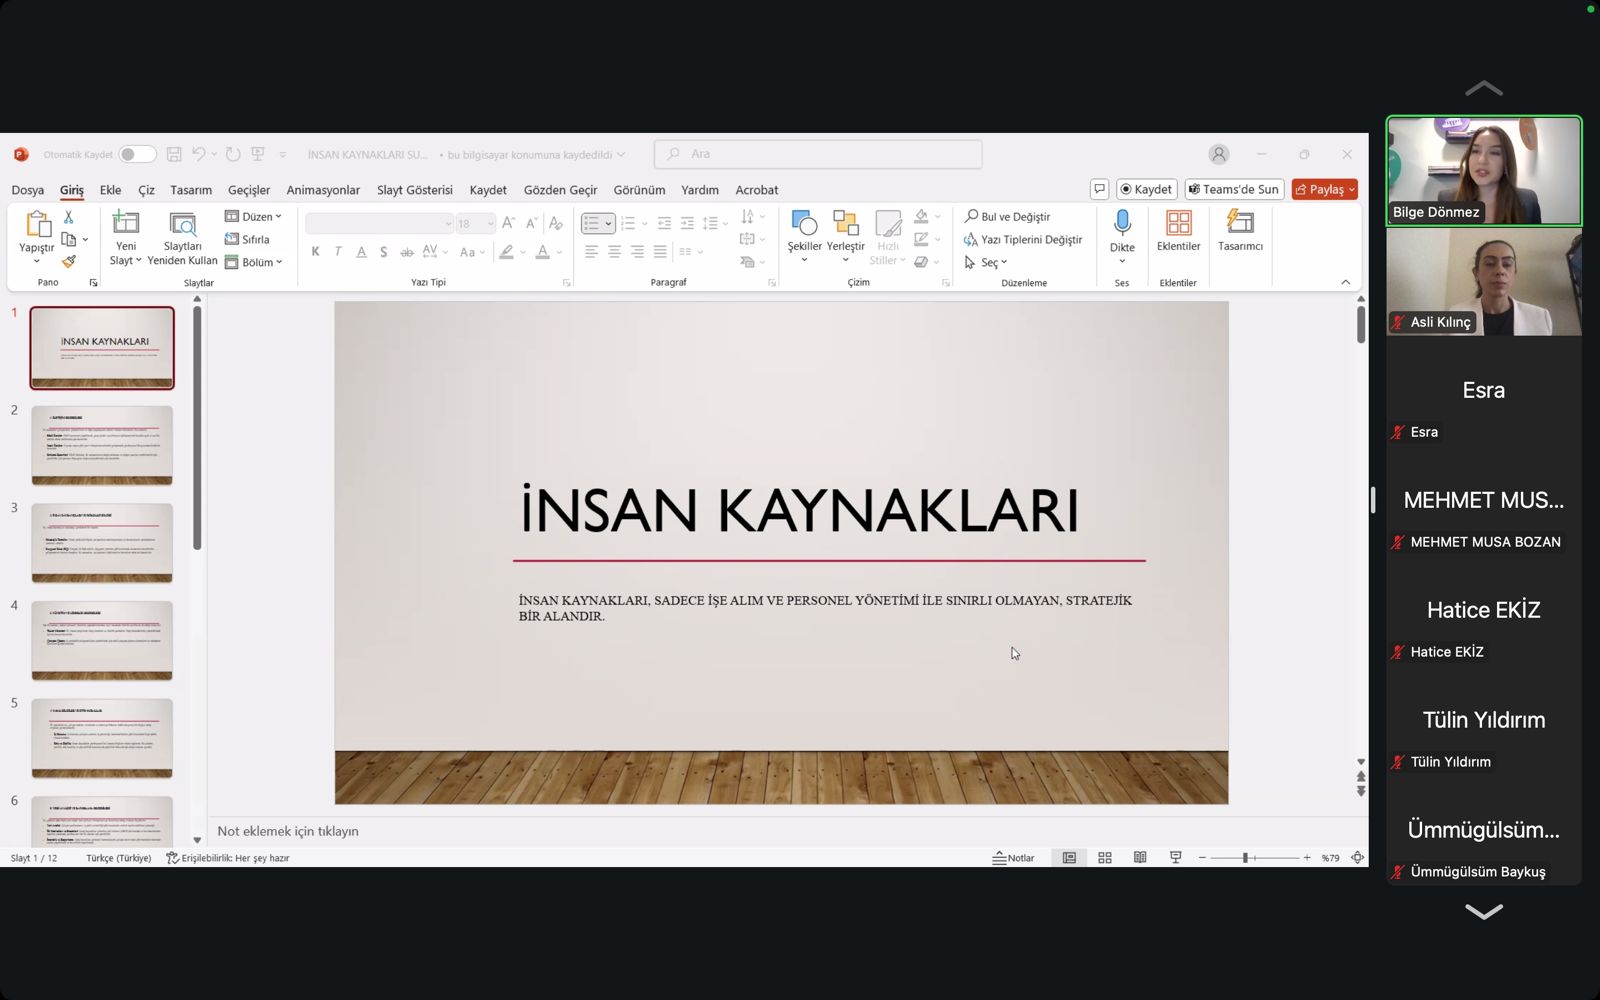Switch to the Animasyonlar tab
Viewport: 1600px width, 1000px height.
323,190
